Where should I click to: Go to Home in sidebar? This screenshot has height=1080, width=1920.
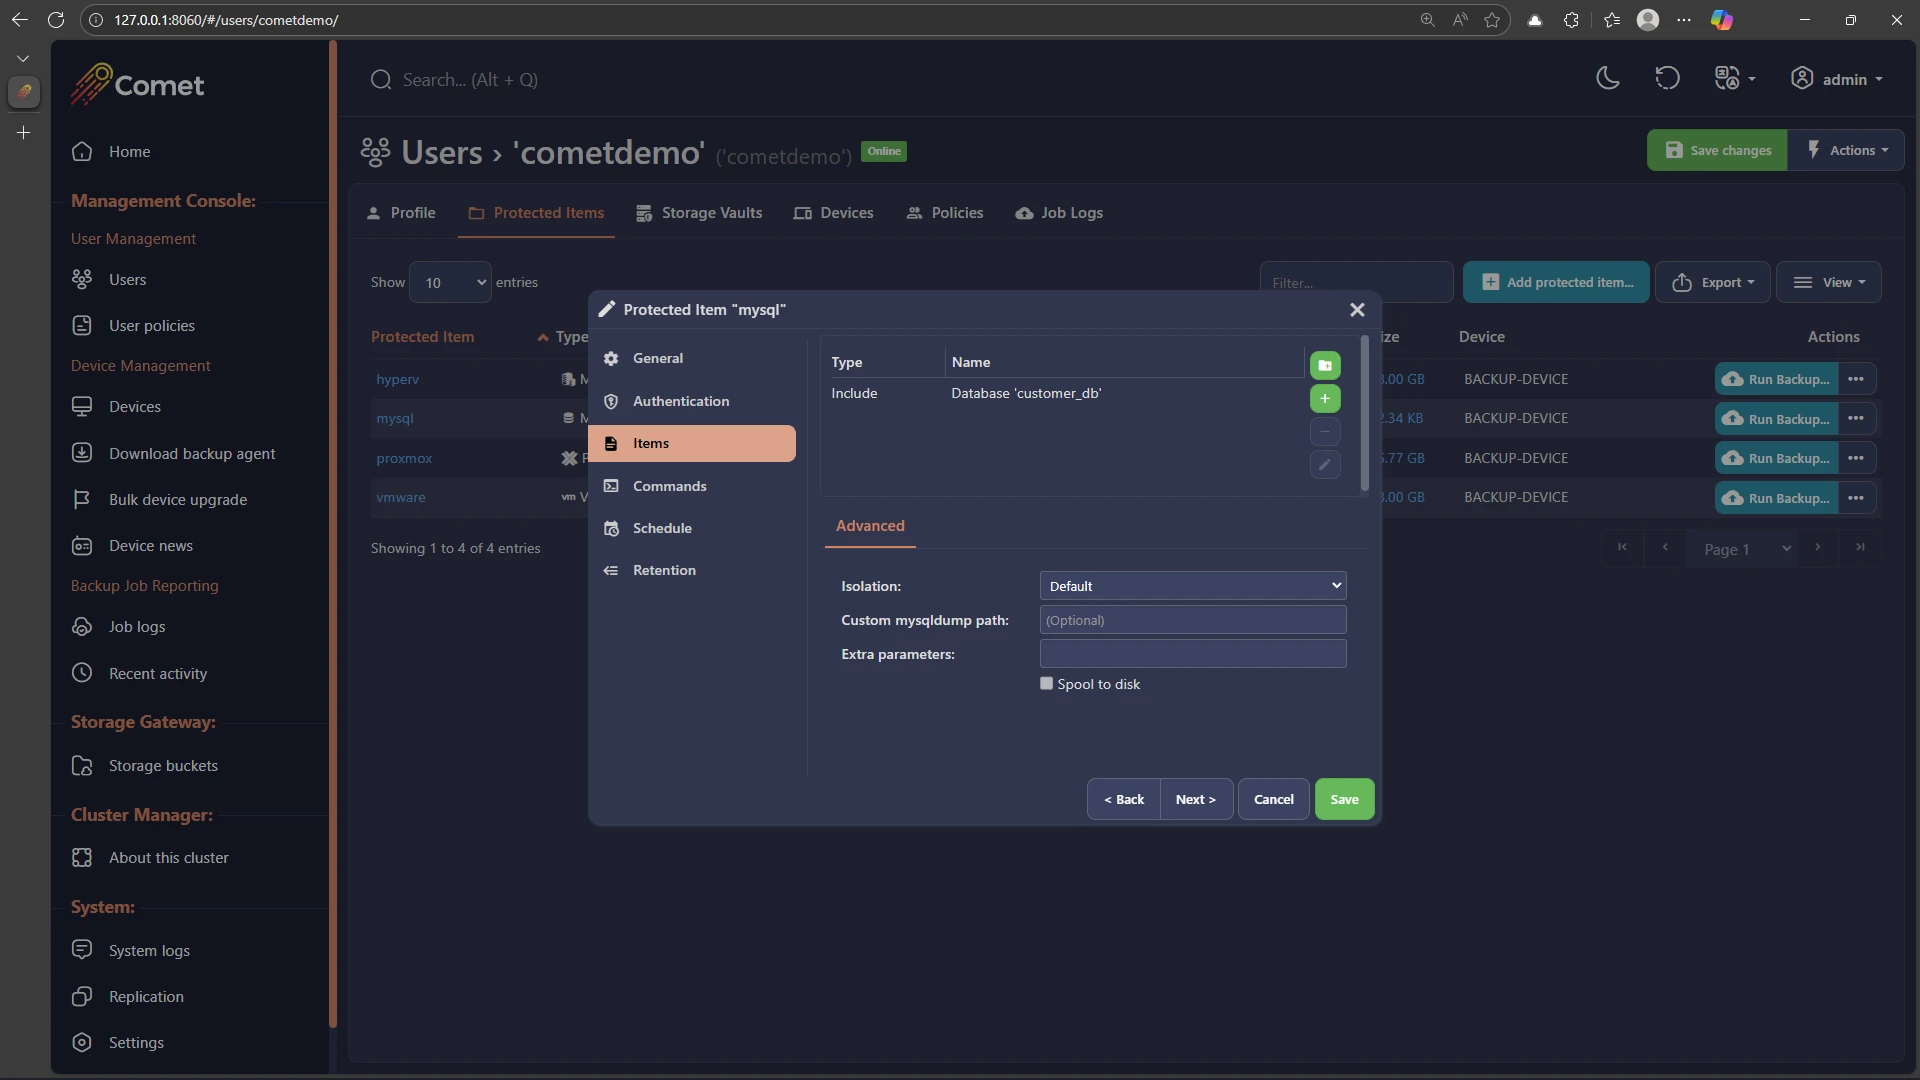point(129,152)
